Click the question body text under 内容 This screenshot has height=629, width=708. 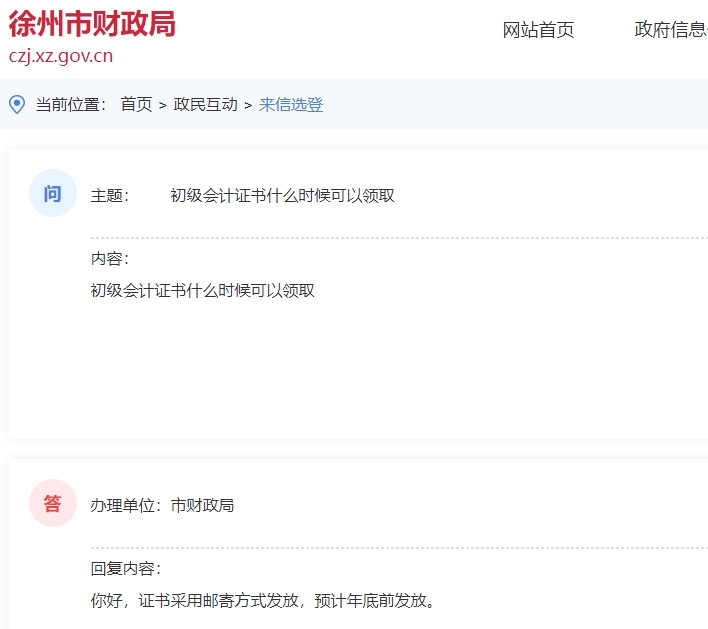(x=202, y=291)
